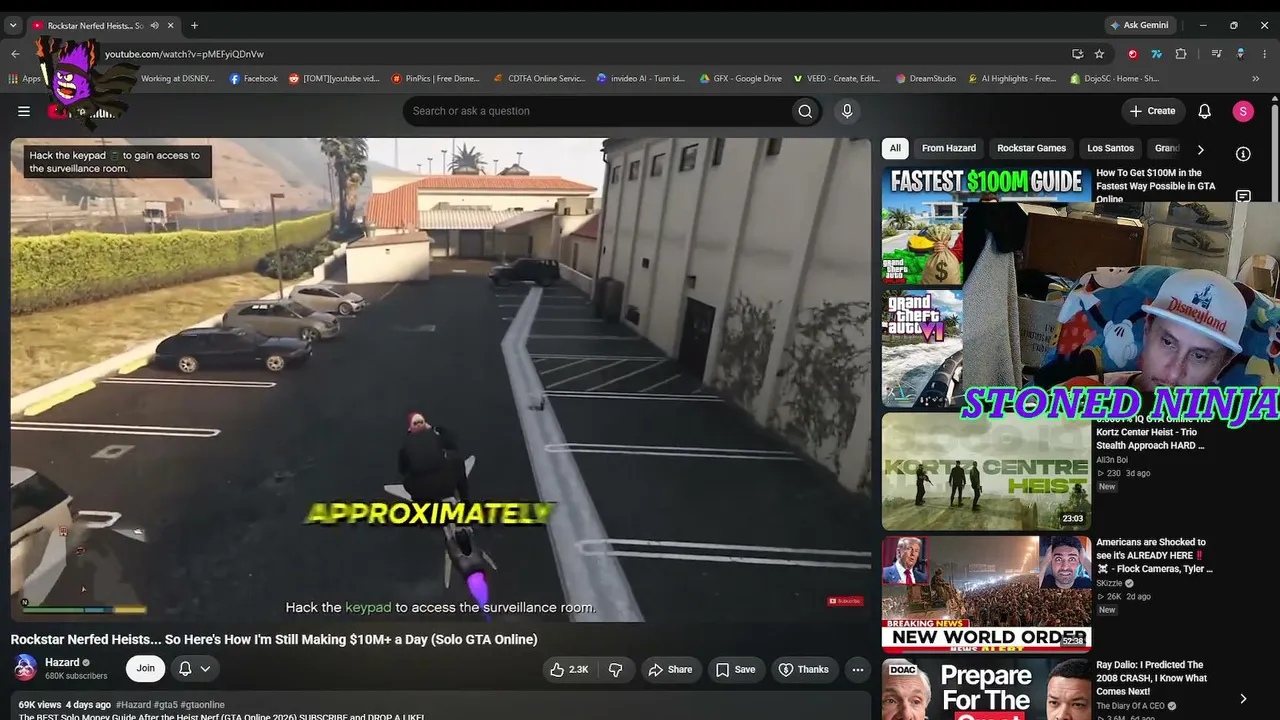Select the From Hazard chip

pyautogui.click(x=949, y=148)
